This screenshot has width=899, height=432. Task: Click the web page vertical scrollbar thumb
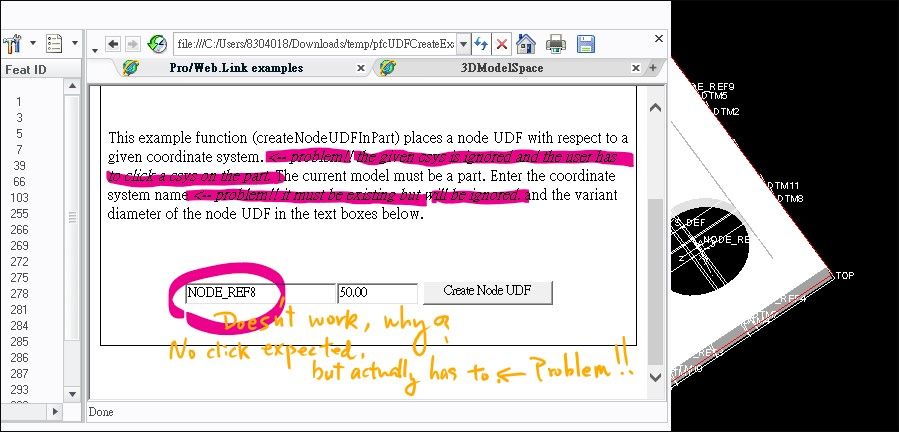[656, 281]
